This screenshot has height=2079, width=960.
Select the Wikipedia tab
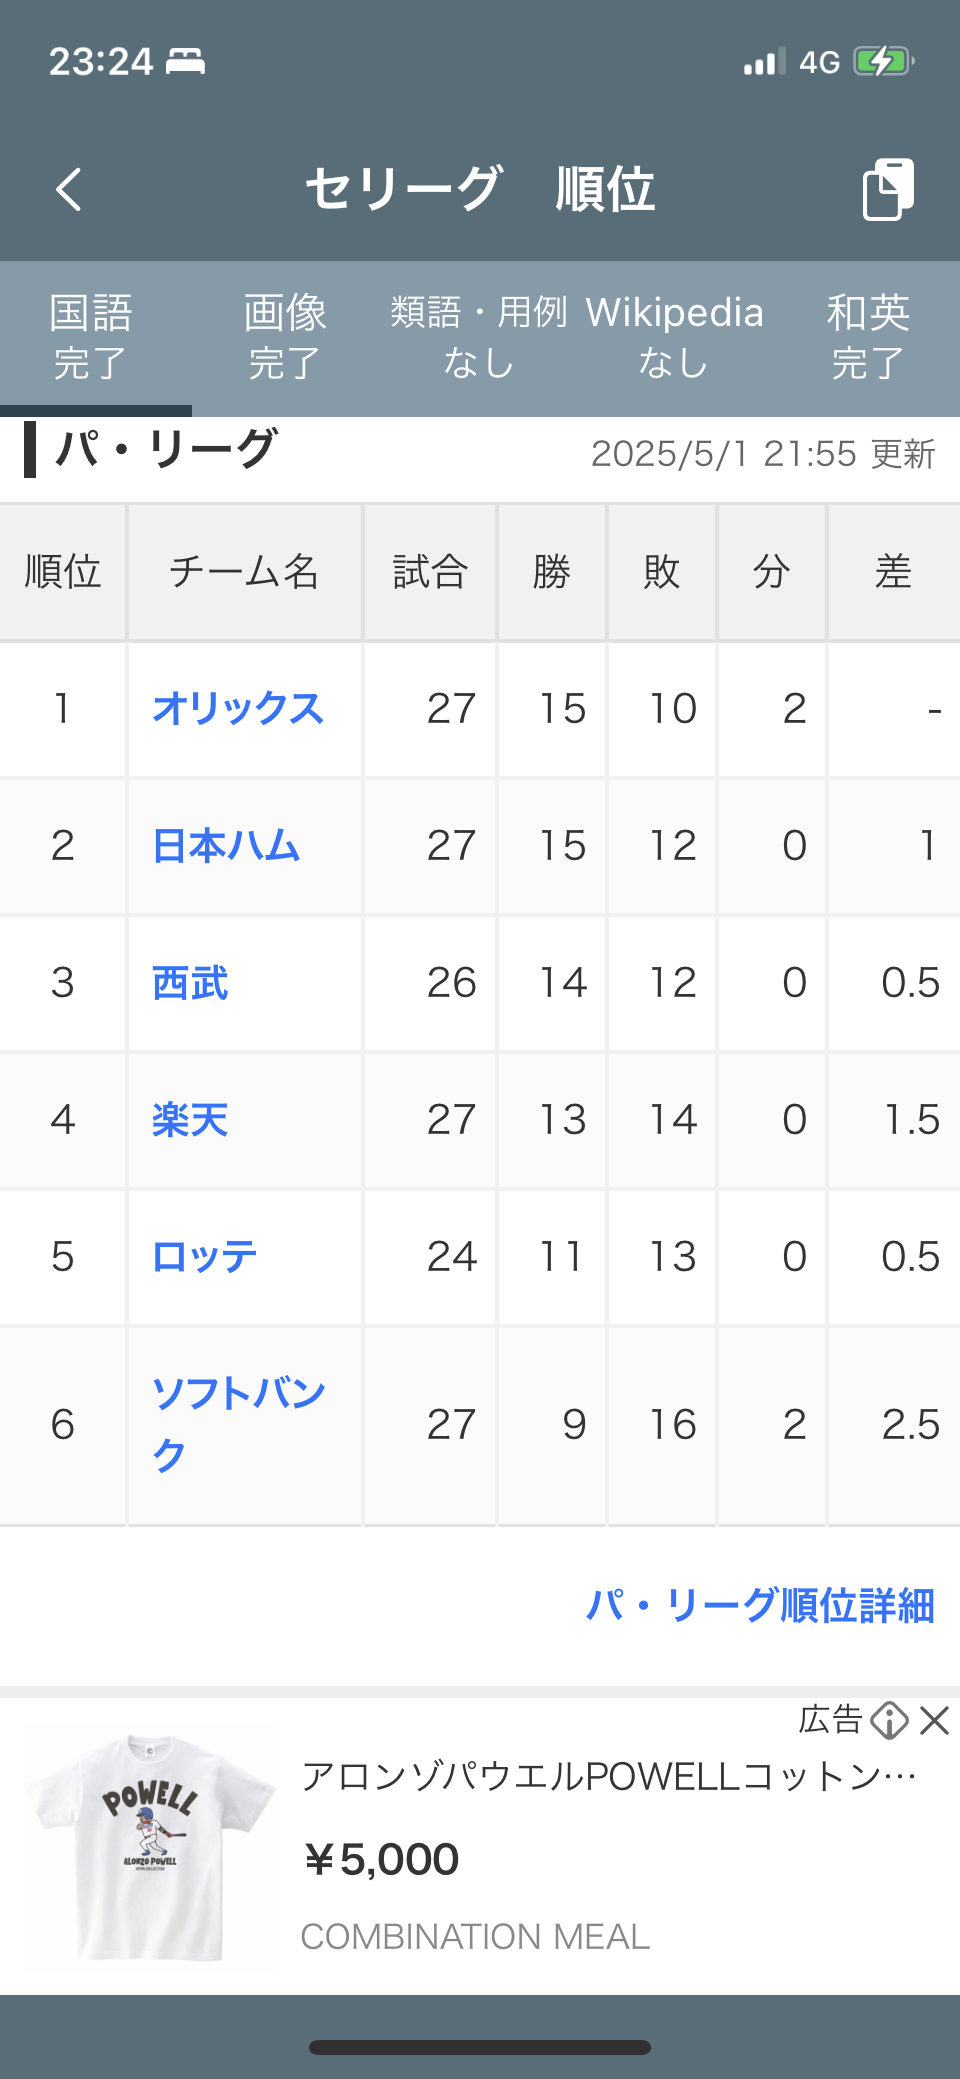point(674,337)
